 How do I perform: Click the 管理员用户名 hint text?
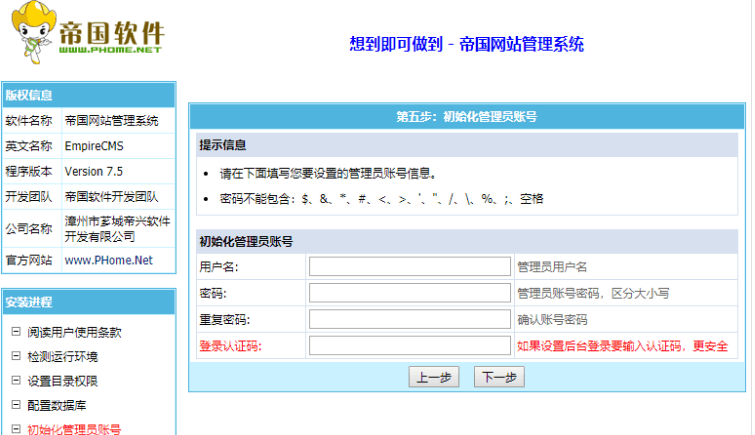click(552, 267)
